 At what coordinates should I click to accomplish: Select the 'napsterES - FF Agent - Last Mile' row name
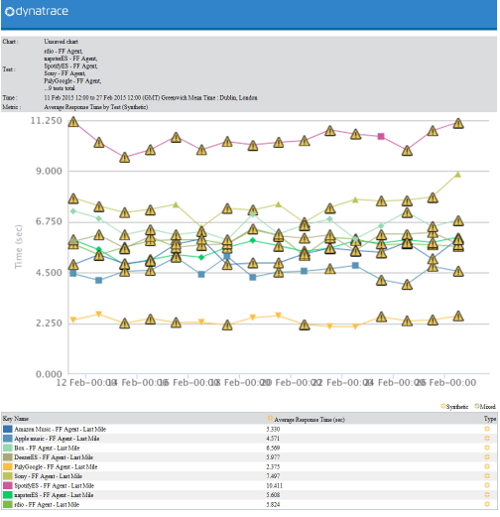pyautogui.click(x=54, y=495)
